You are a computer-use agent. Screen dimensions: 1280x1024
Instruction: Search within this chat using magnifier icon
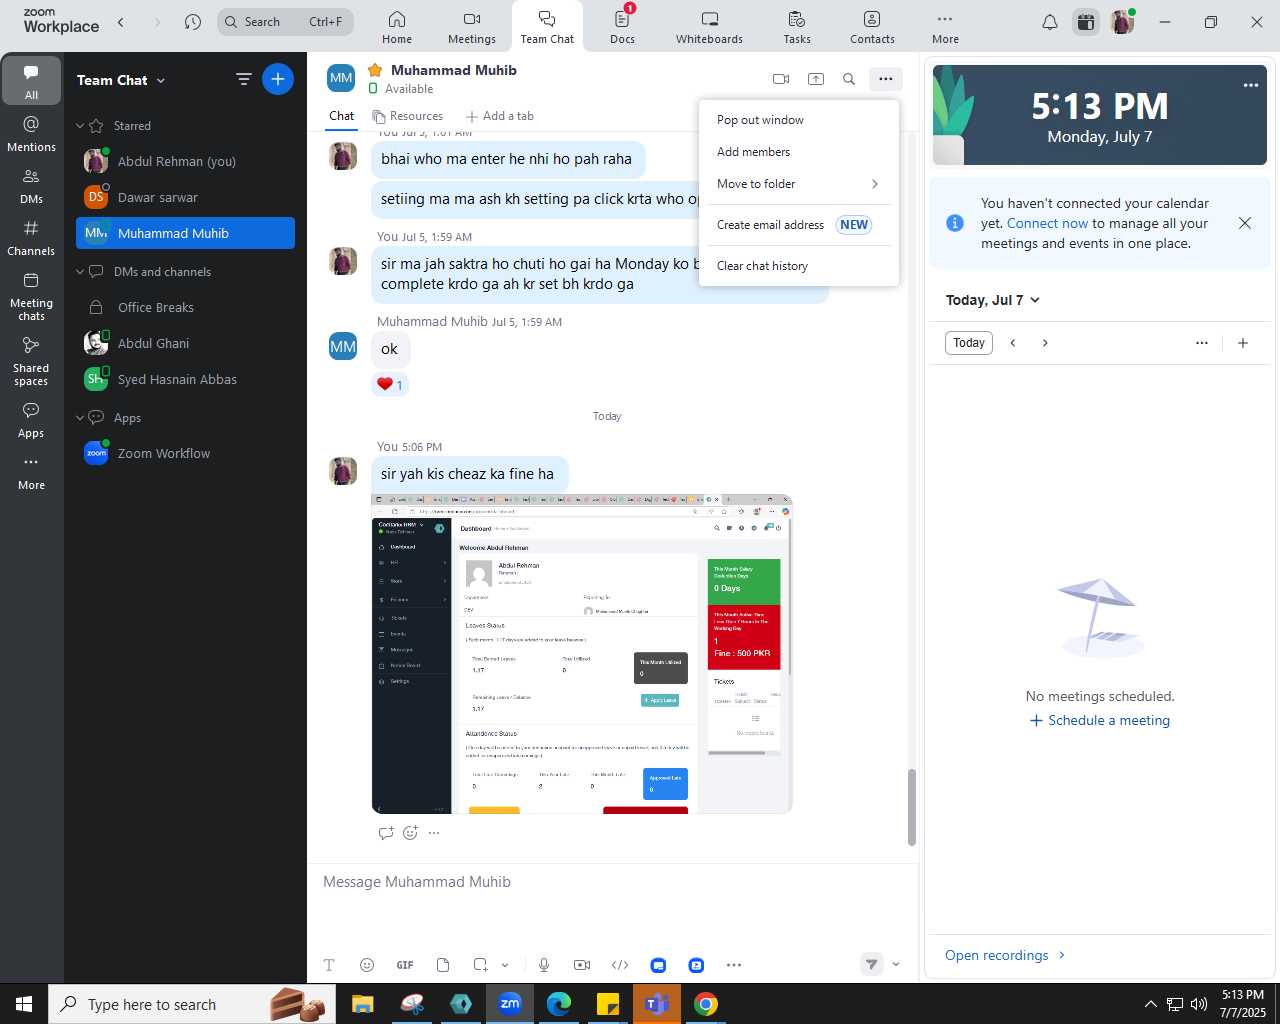[849, 79]
